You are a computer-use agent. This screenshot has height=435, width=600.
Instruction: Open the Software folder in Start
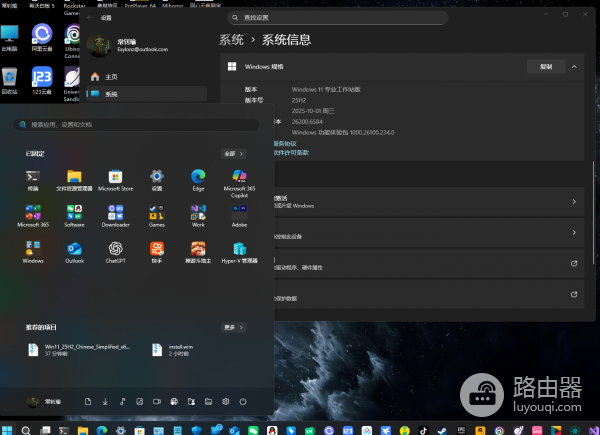tap(74, 216)
